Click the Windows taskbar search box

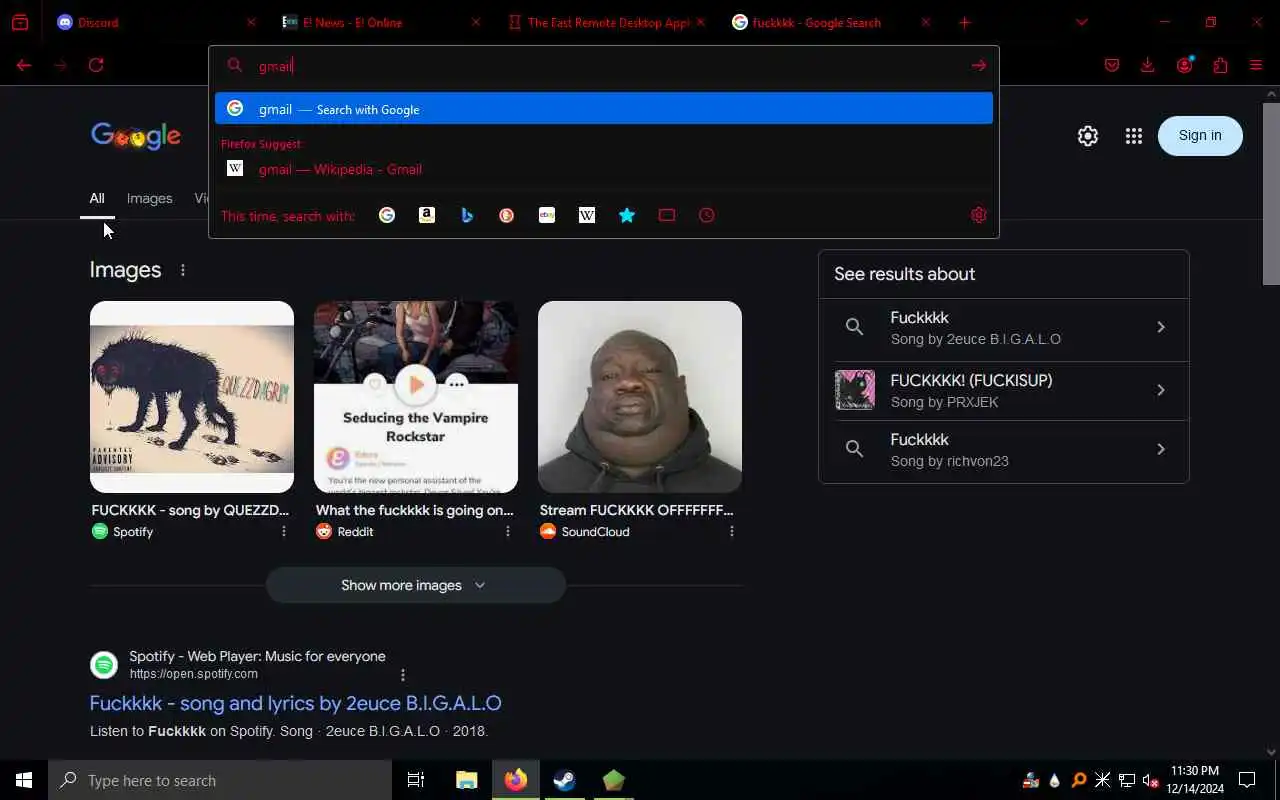pyautogui.click(x=220, y=780)
